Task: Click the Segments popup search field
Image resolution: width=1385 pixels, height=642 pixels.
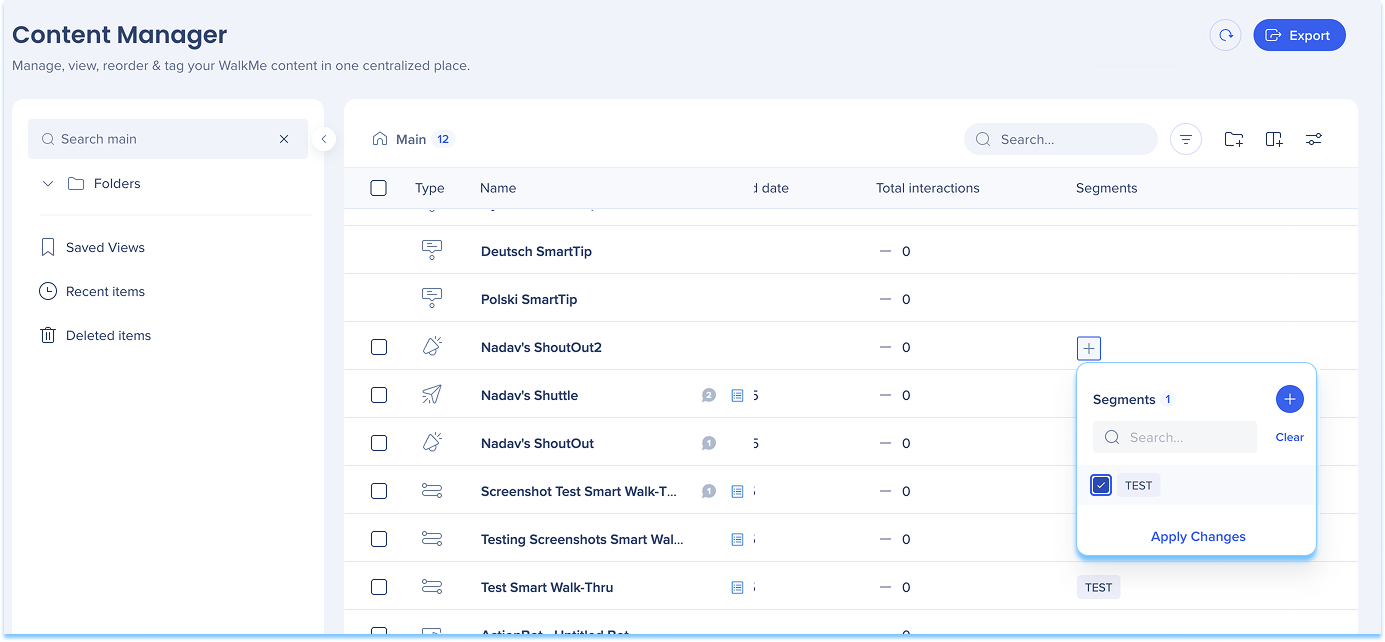Action: coord(1185,437)
